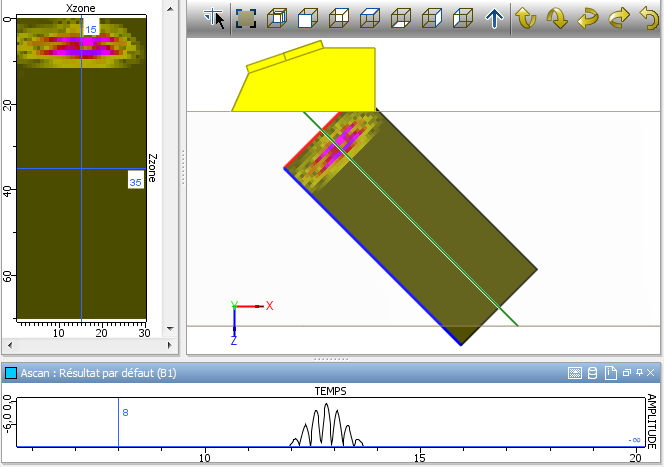Screen dimensions: 664x467
Task: Choose the cube view with white front face
Action: click(308, 18)
